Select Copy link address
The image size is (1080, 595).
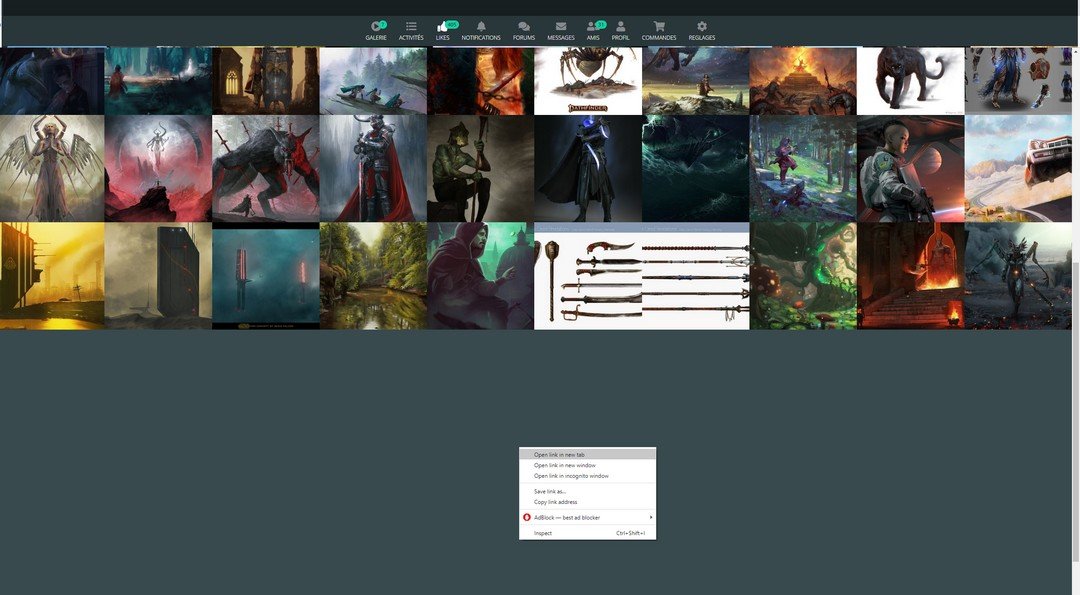pos(555,502)
